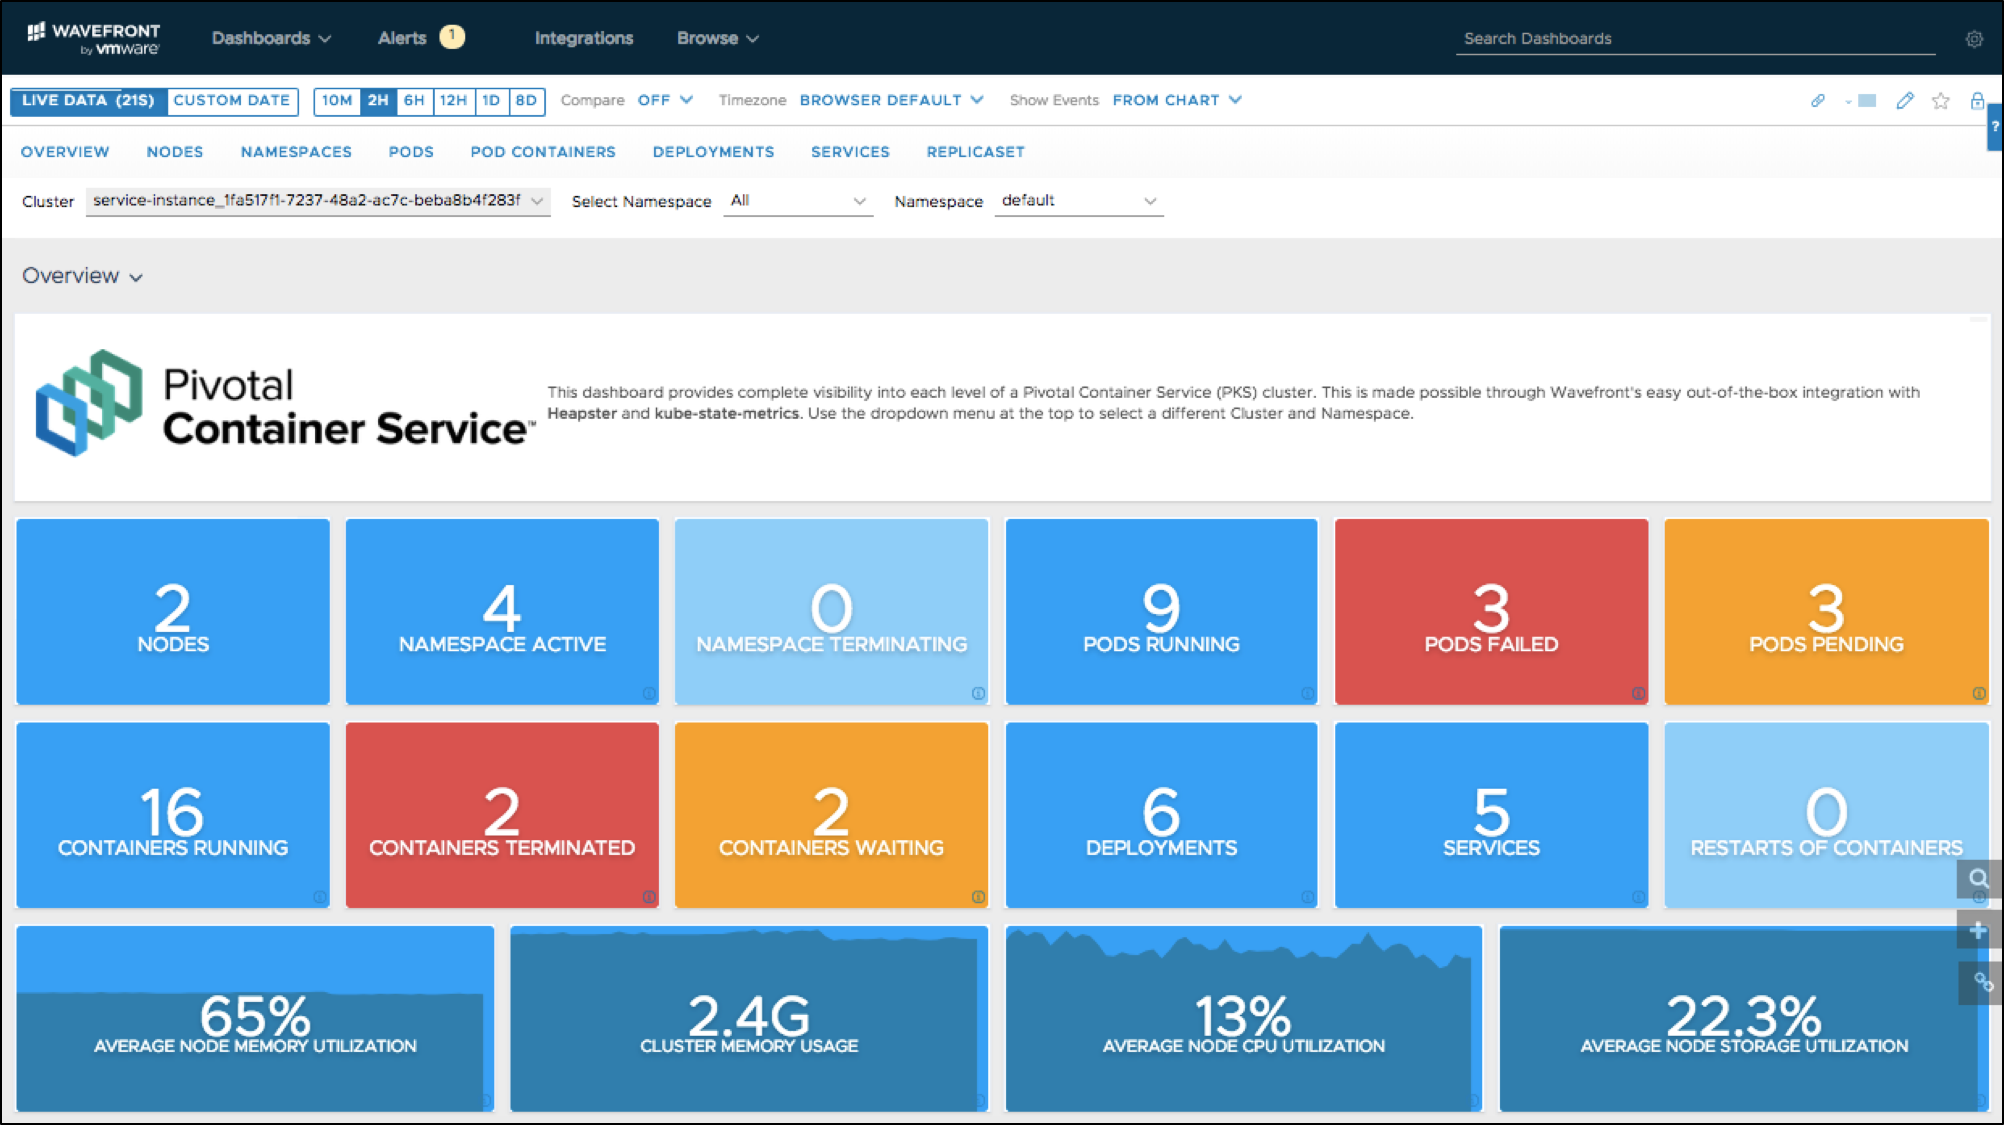The image size is (2004, 1125).
Task: Click the Pivotal Container Service logo
Action: 285,404
